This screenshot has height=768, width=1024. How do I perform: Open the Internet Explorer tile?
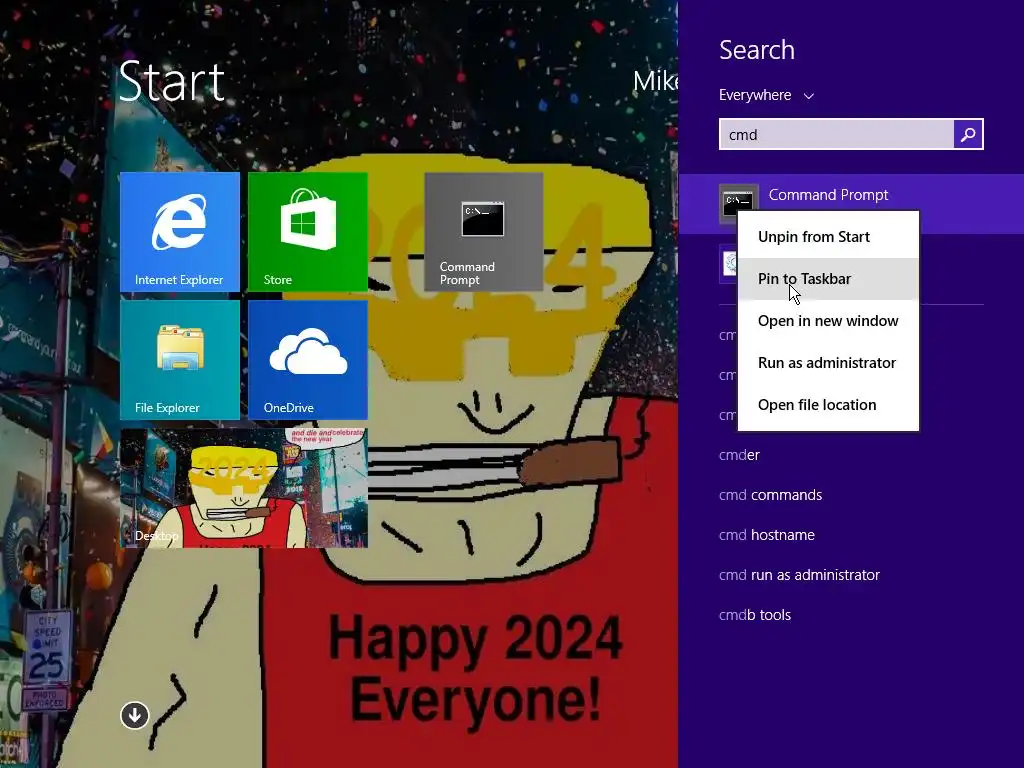coord(180,231)
